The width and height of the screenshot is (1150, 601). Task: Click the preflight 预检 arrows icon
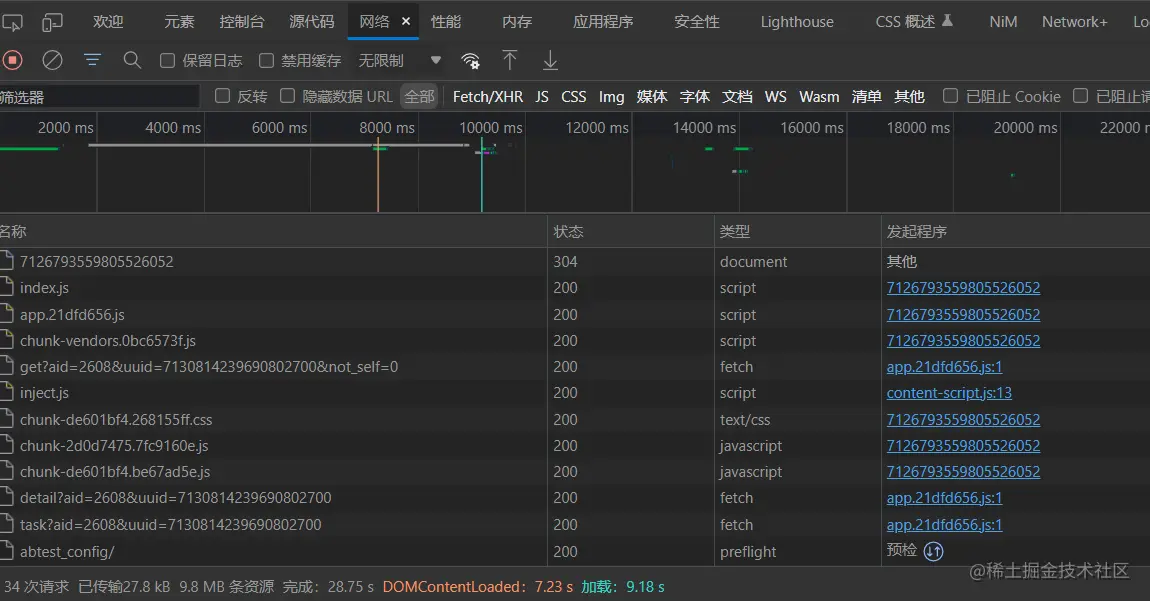933,551
